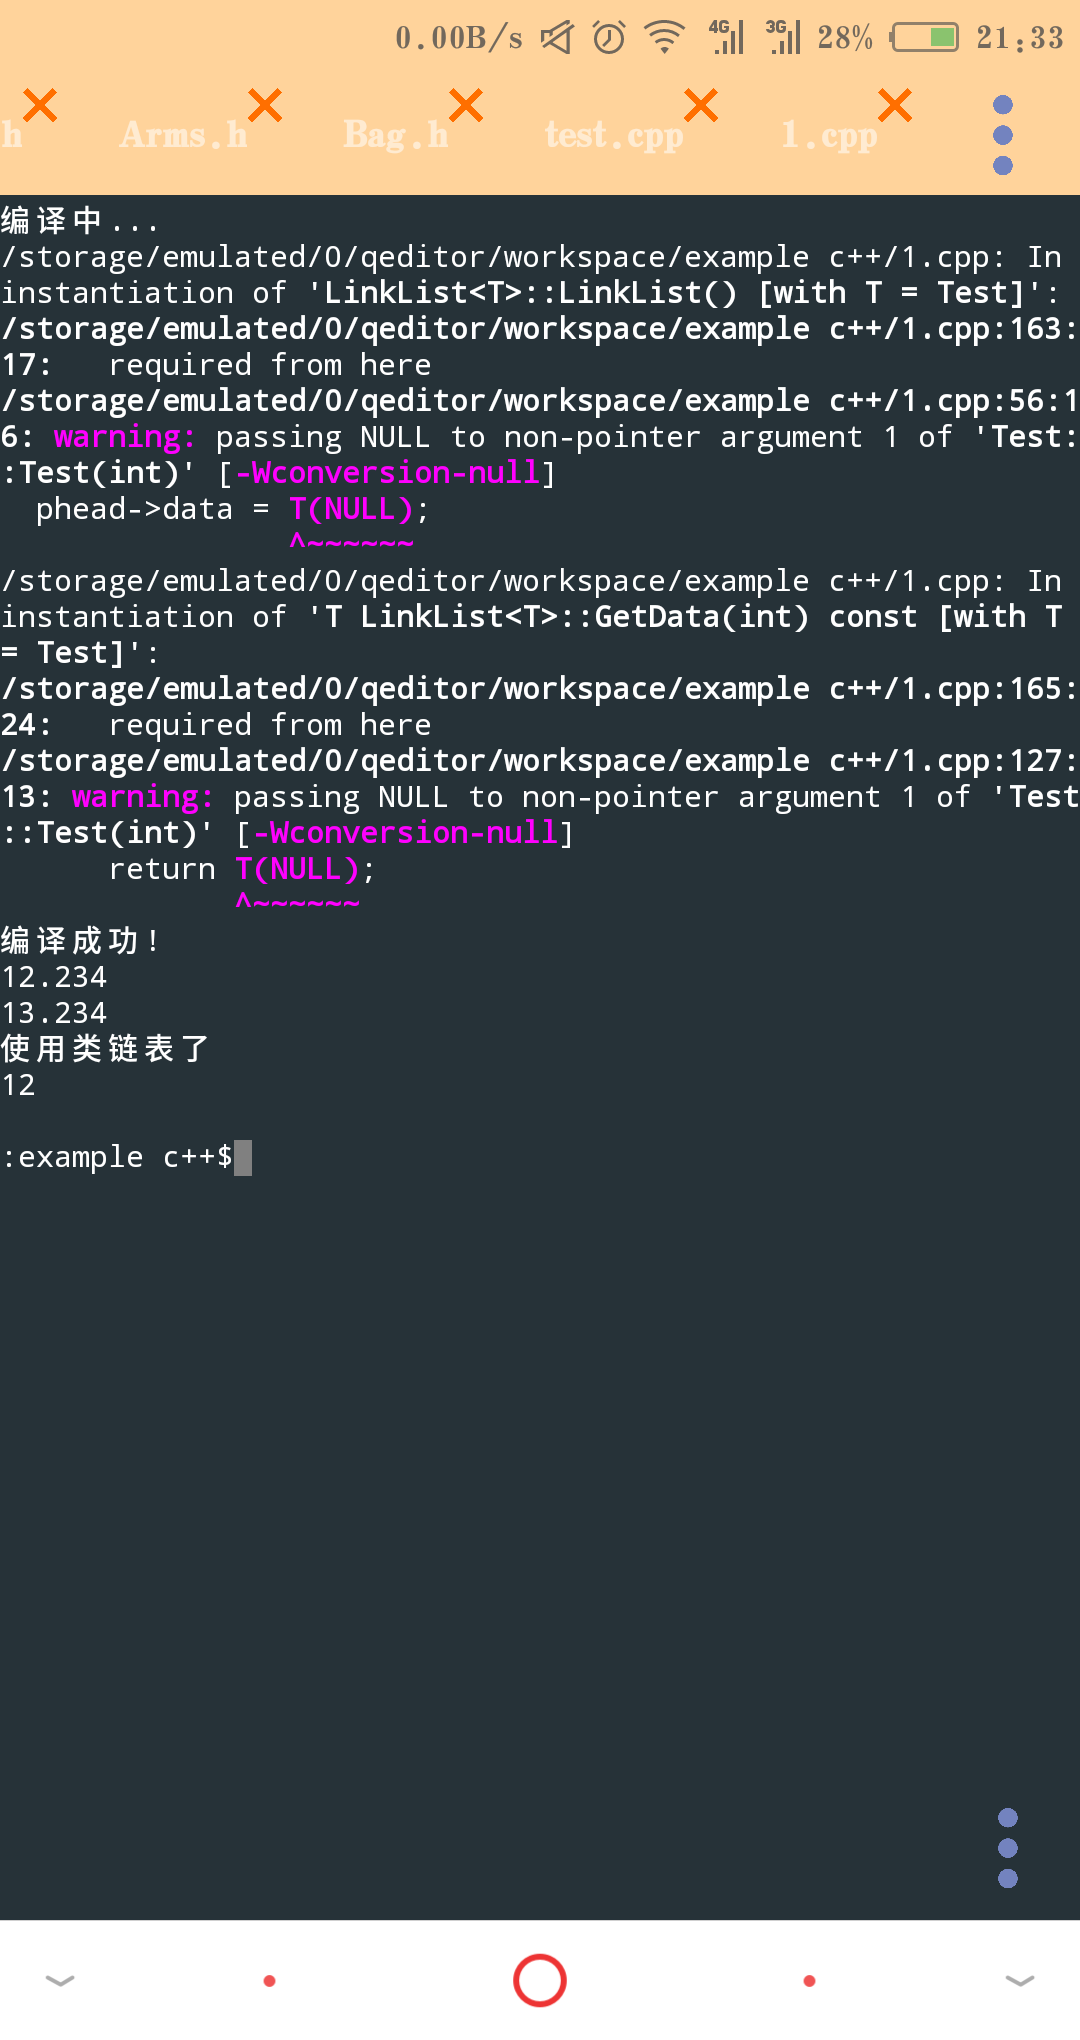Tap the battery indicator in status bar
This screenshot has width=1080, height=2040.
click(x=925, y=38)
